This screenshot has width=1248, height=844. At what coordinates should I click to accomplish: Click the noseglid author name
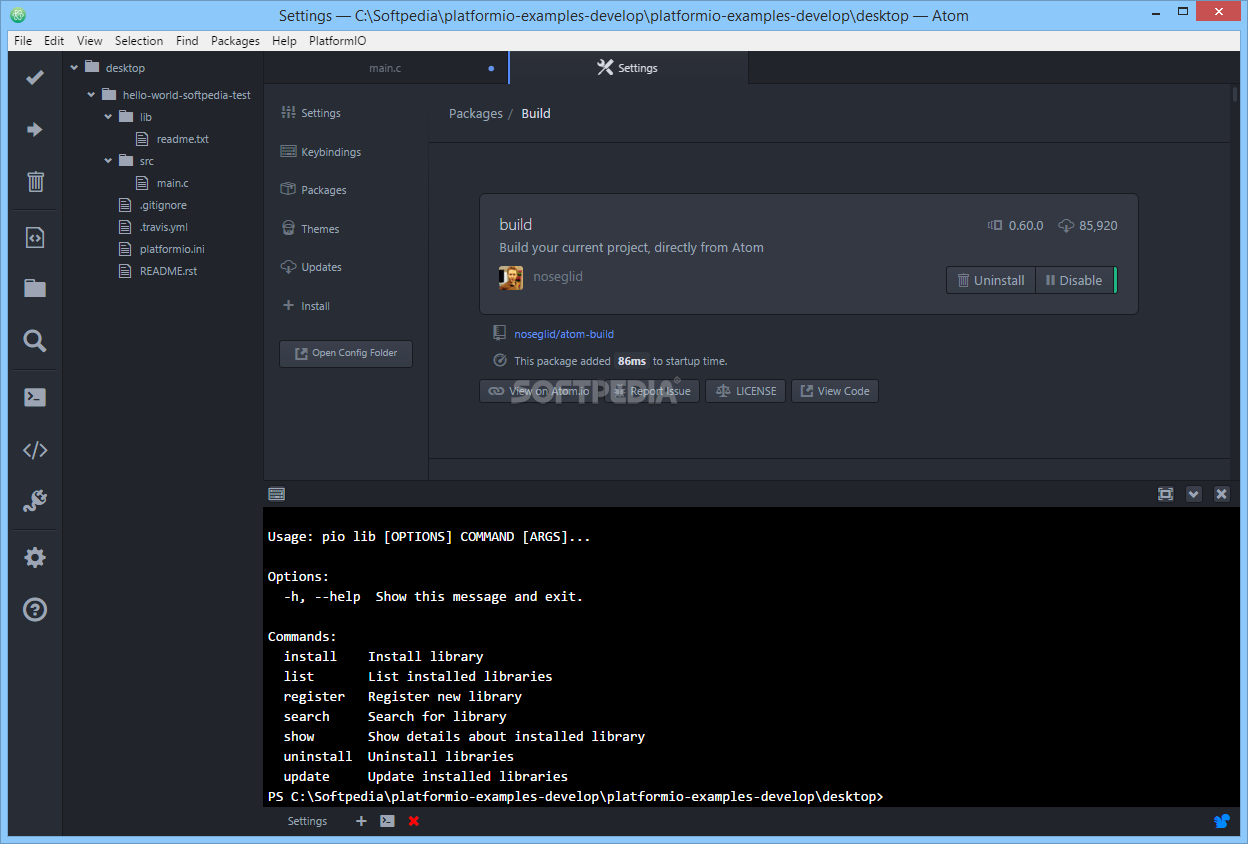pos(558,277)
